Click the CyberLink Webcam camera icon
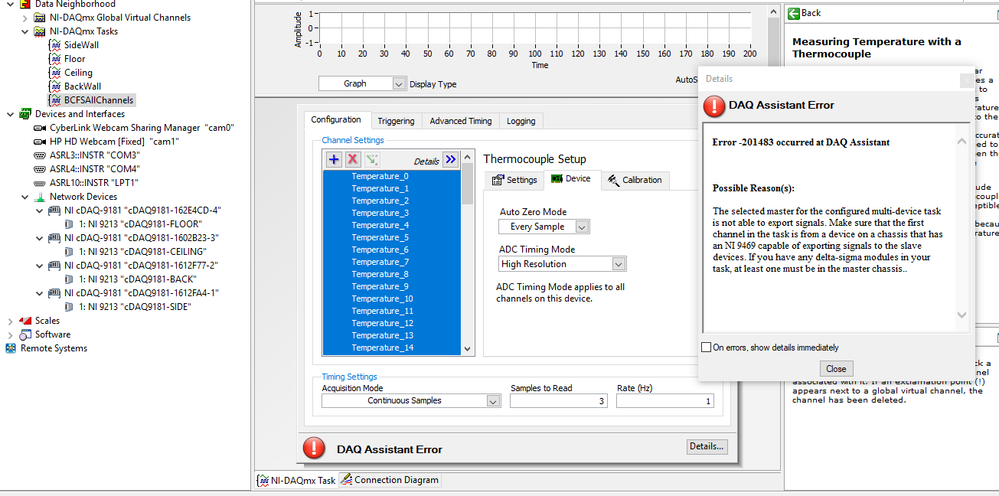Viewport: 999px width, 496px height. pyautogui.click(x=40, y=127)
